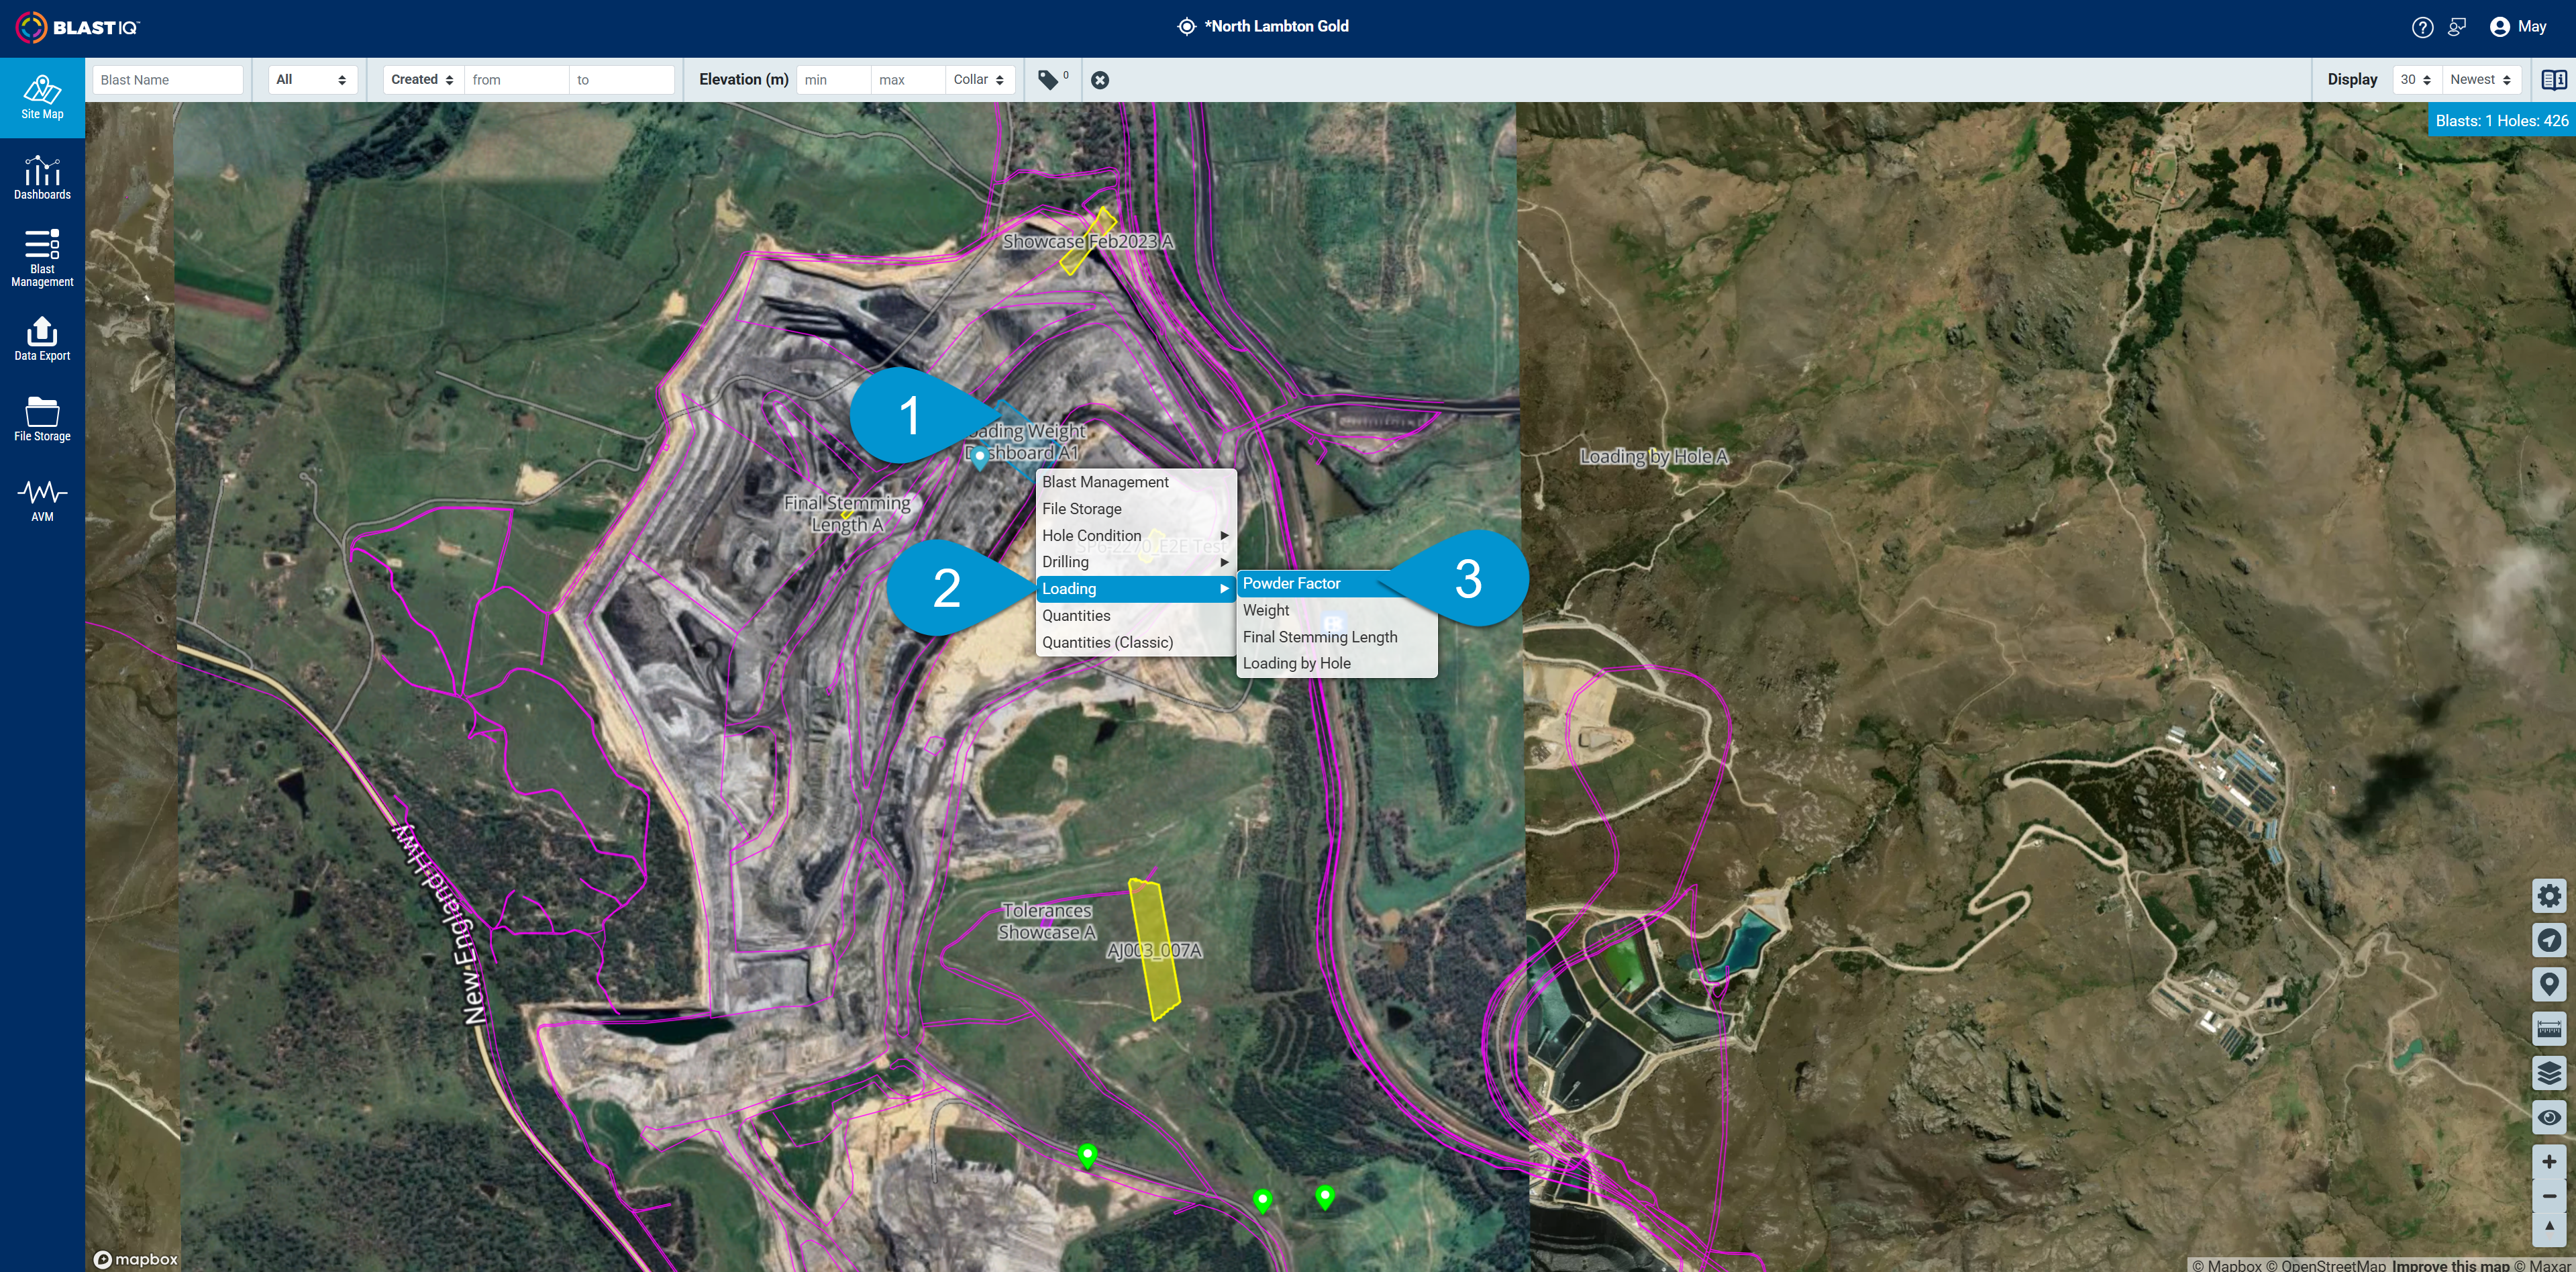Open the Data Export section
Viewport: 2576px width, 1272px height.
[x=42, y=338]
